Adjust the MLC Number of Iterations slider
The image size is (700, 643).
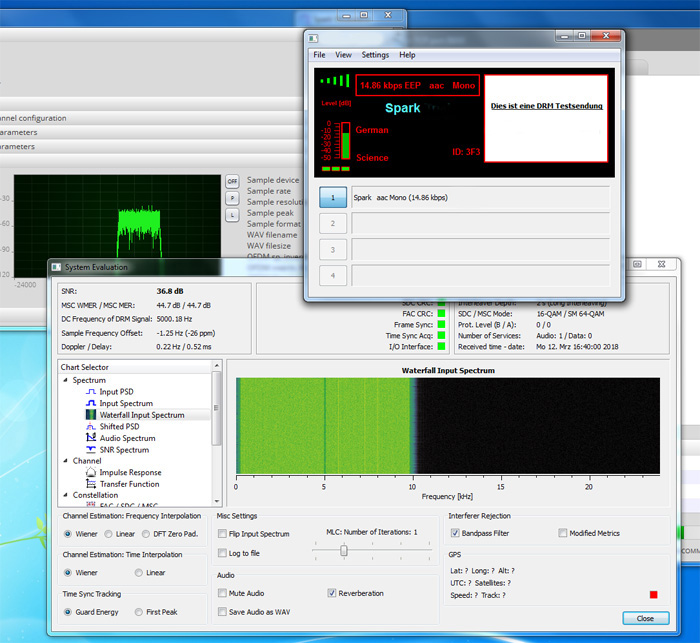[x=344, y=550]
